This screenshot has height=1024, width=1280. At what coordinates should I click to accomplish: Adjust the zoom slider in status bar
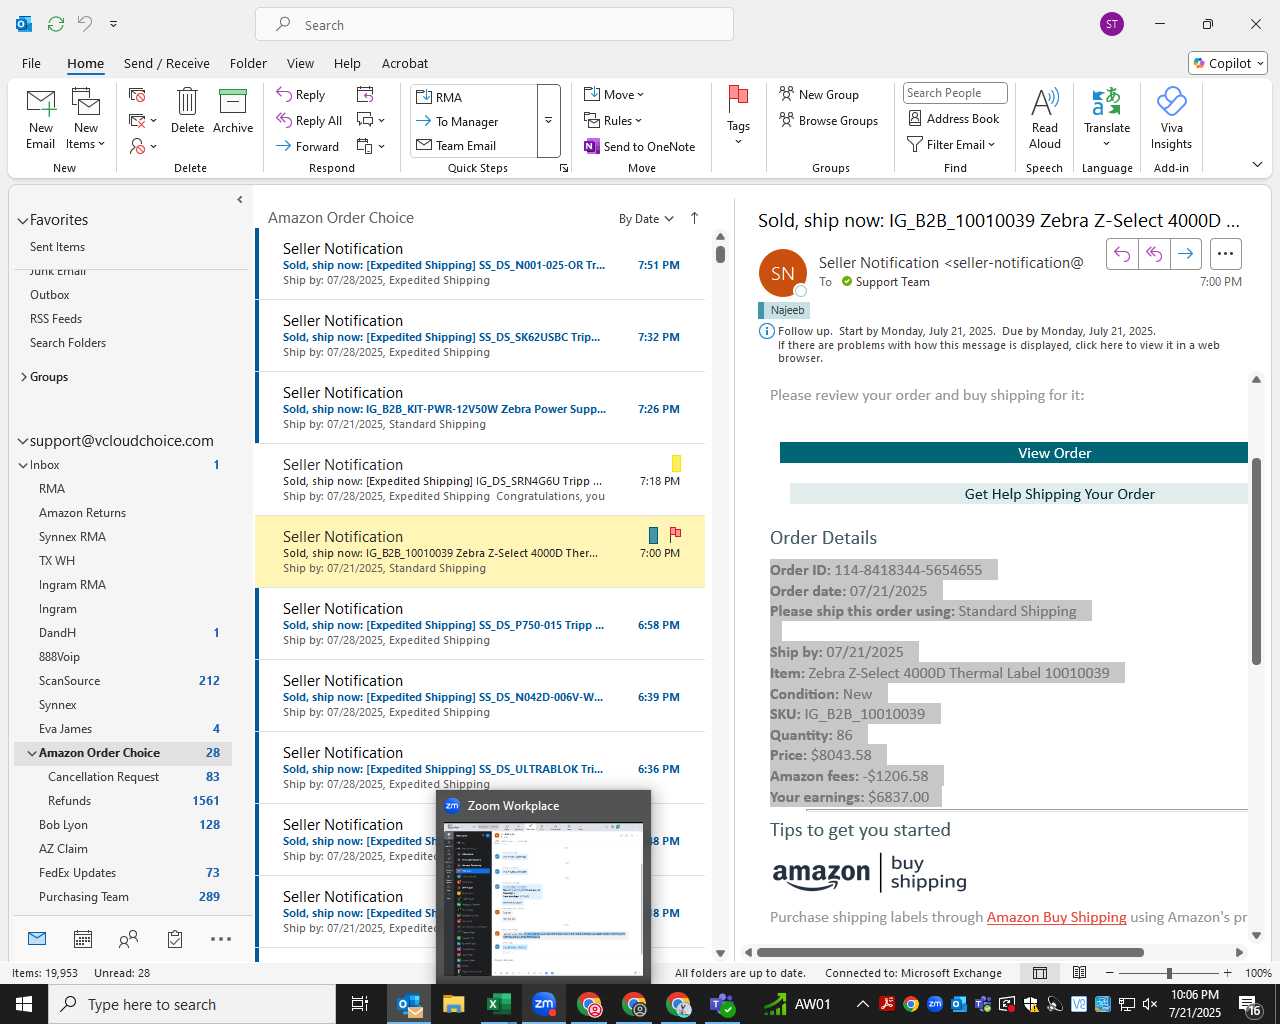(1169, 973)
